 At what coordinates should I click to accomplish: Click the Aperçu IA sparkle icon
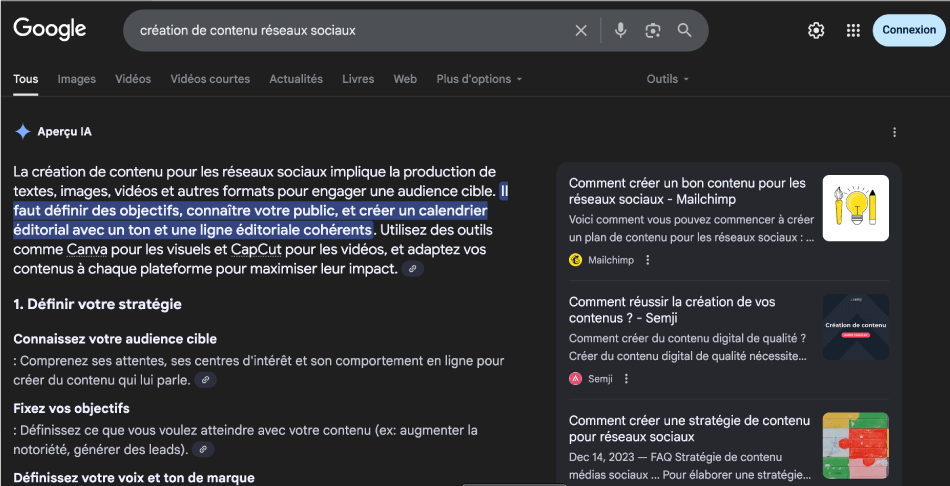point(22,131)
